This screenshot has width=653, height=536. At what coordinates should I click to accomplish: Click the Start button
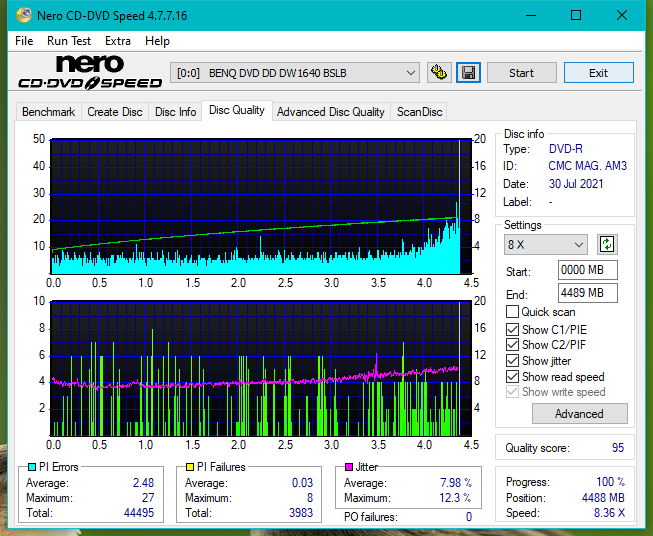click(521, 73)
